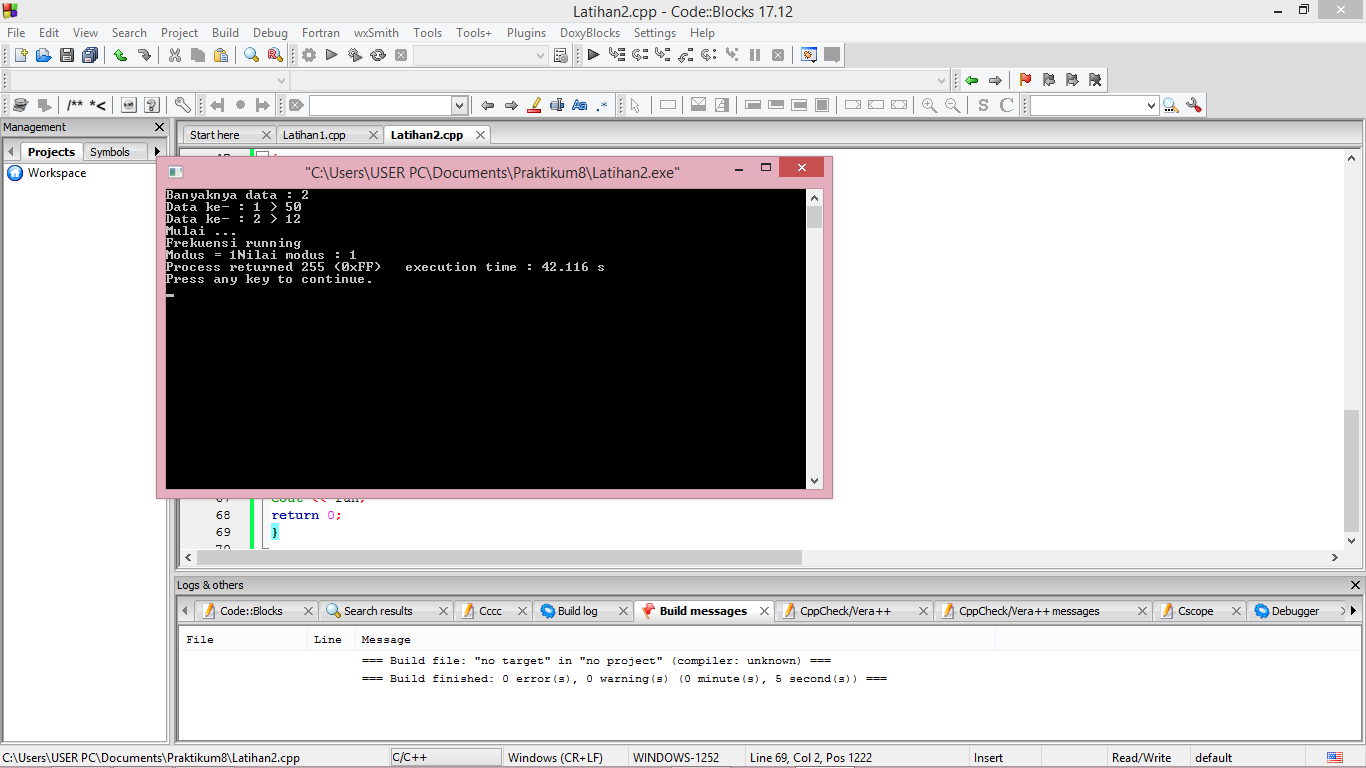Close the Start here tab
This screenshot has height=768, width=1366.
266,135
